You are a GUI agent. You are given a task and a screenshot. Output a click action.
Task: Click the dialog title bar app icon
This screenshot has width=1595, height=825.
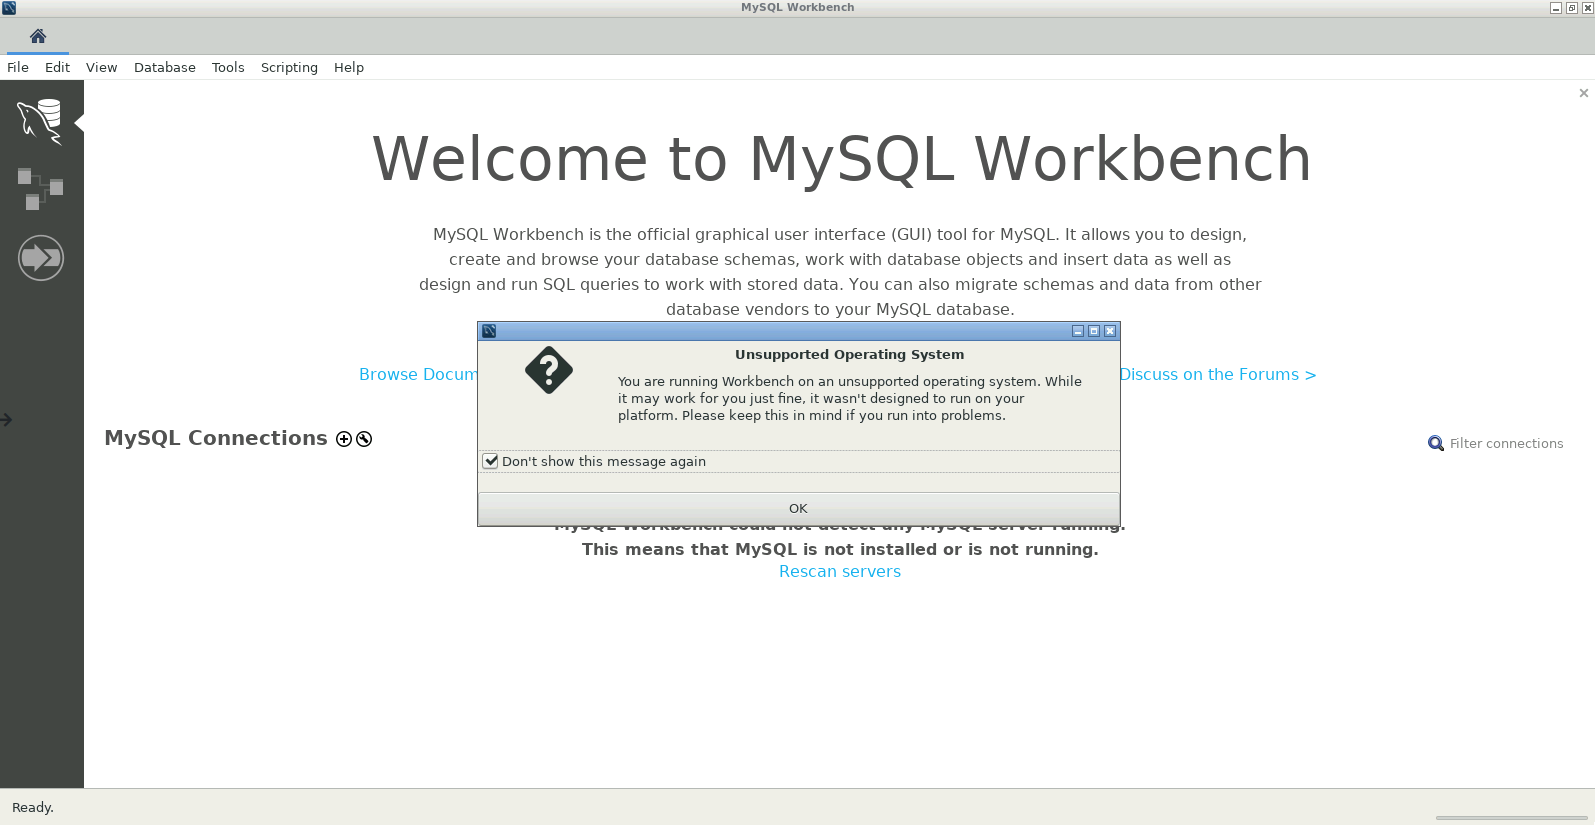(x=489, y=331)
